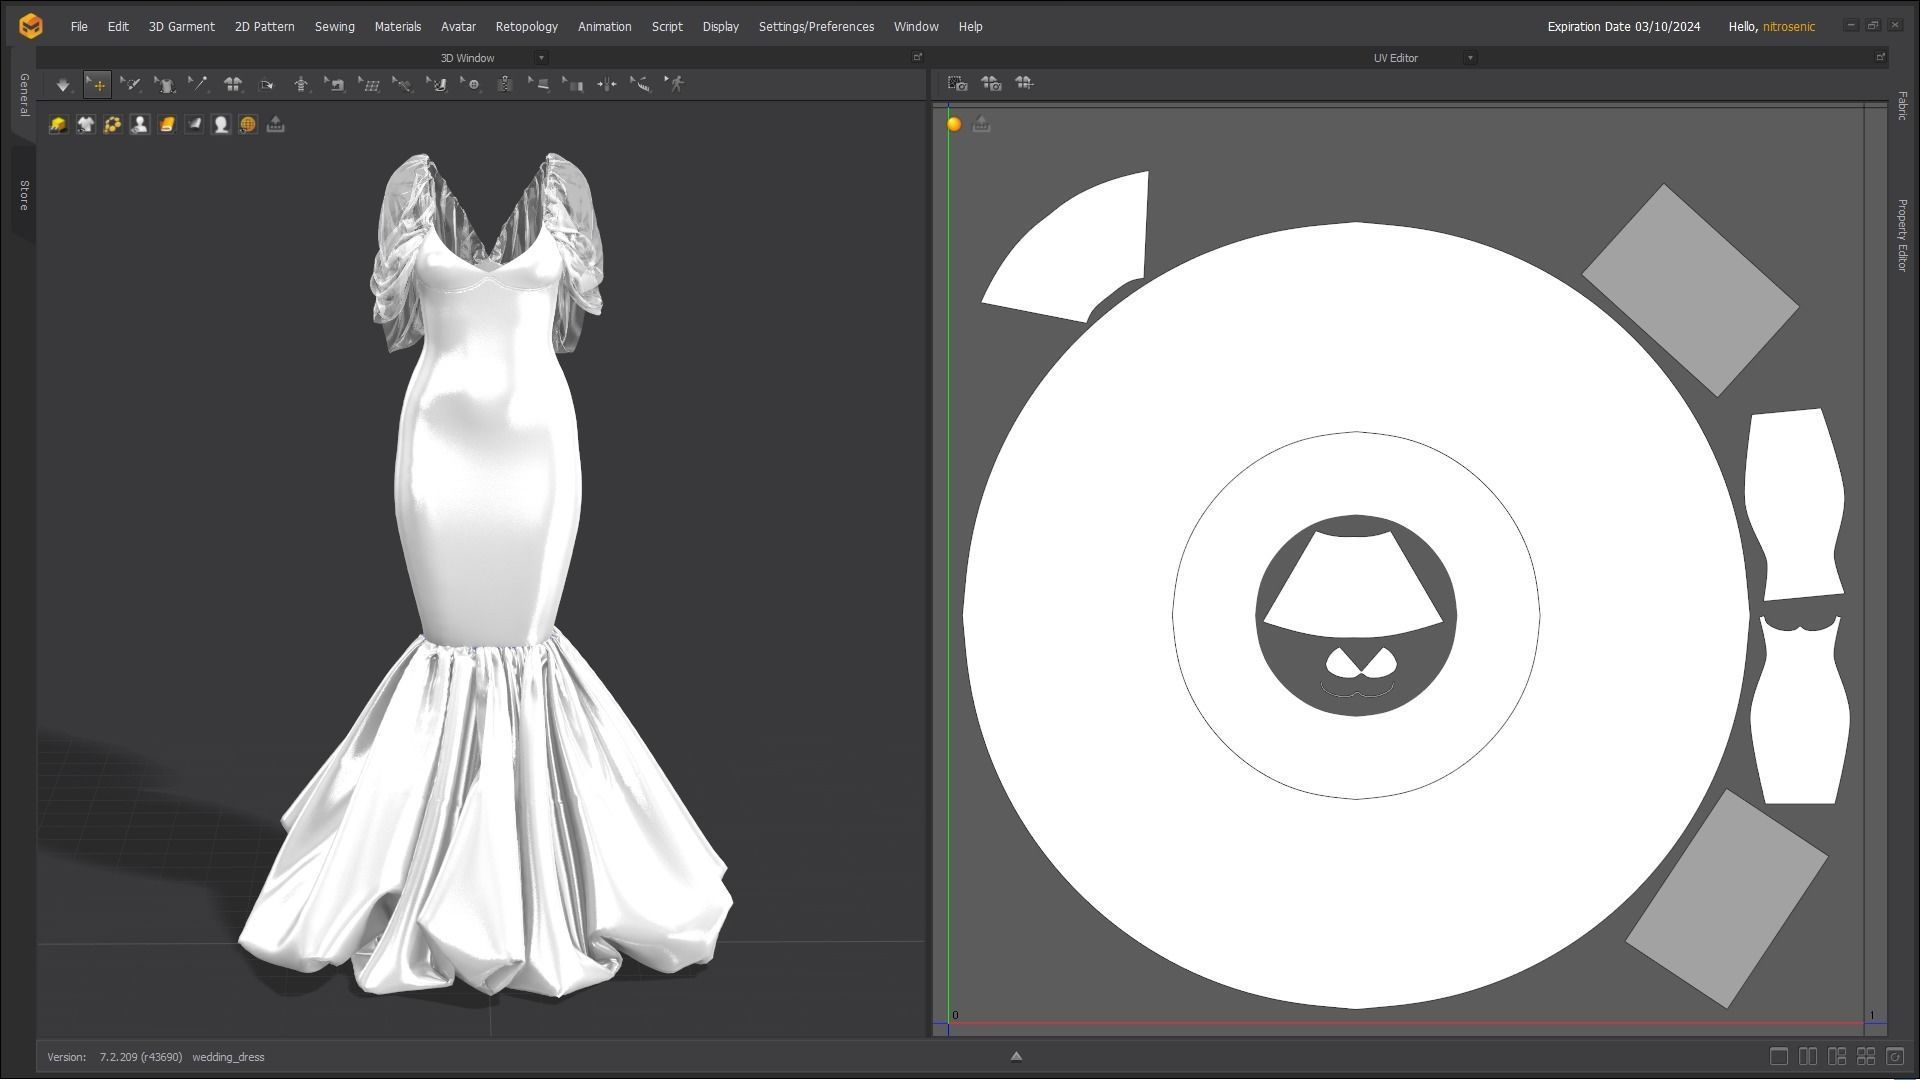Click the zipper tool icon
Screen dimensions: 1920x1080
tap(505, 85)
